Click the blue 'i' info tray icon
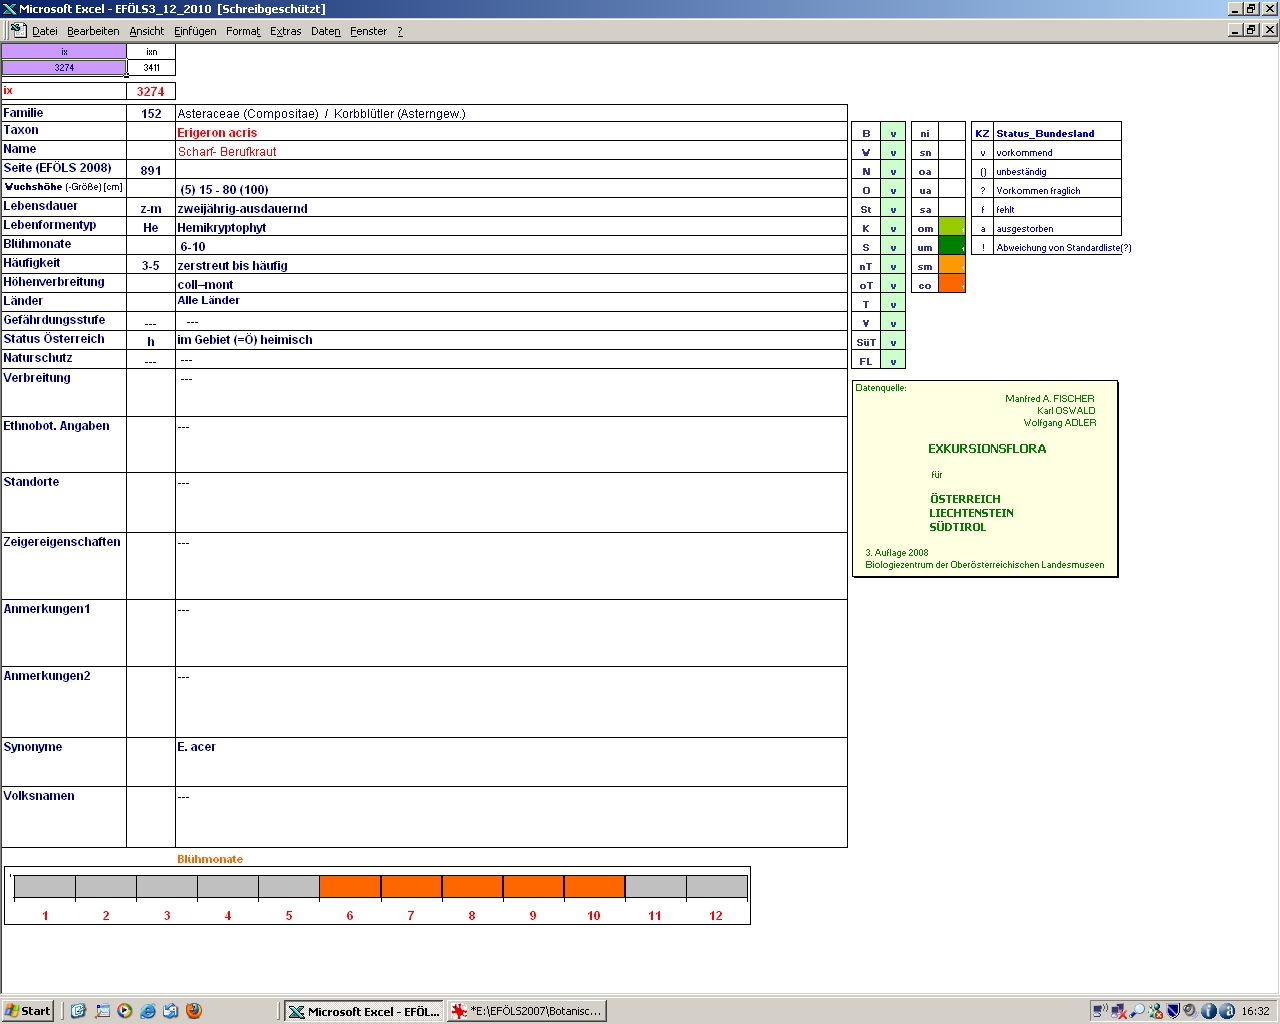This screenshot has height=1024, width=1280. pos(1209,1011)
